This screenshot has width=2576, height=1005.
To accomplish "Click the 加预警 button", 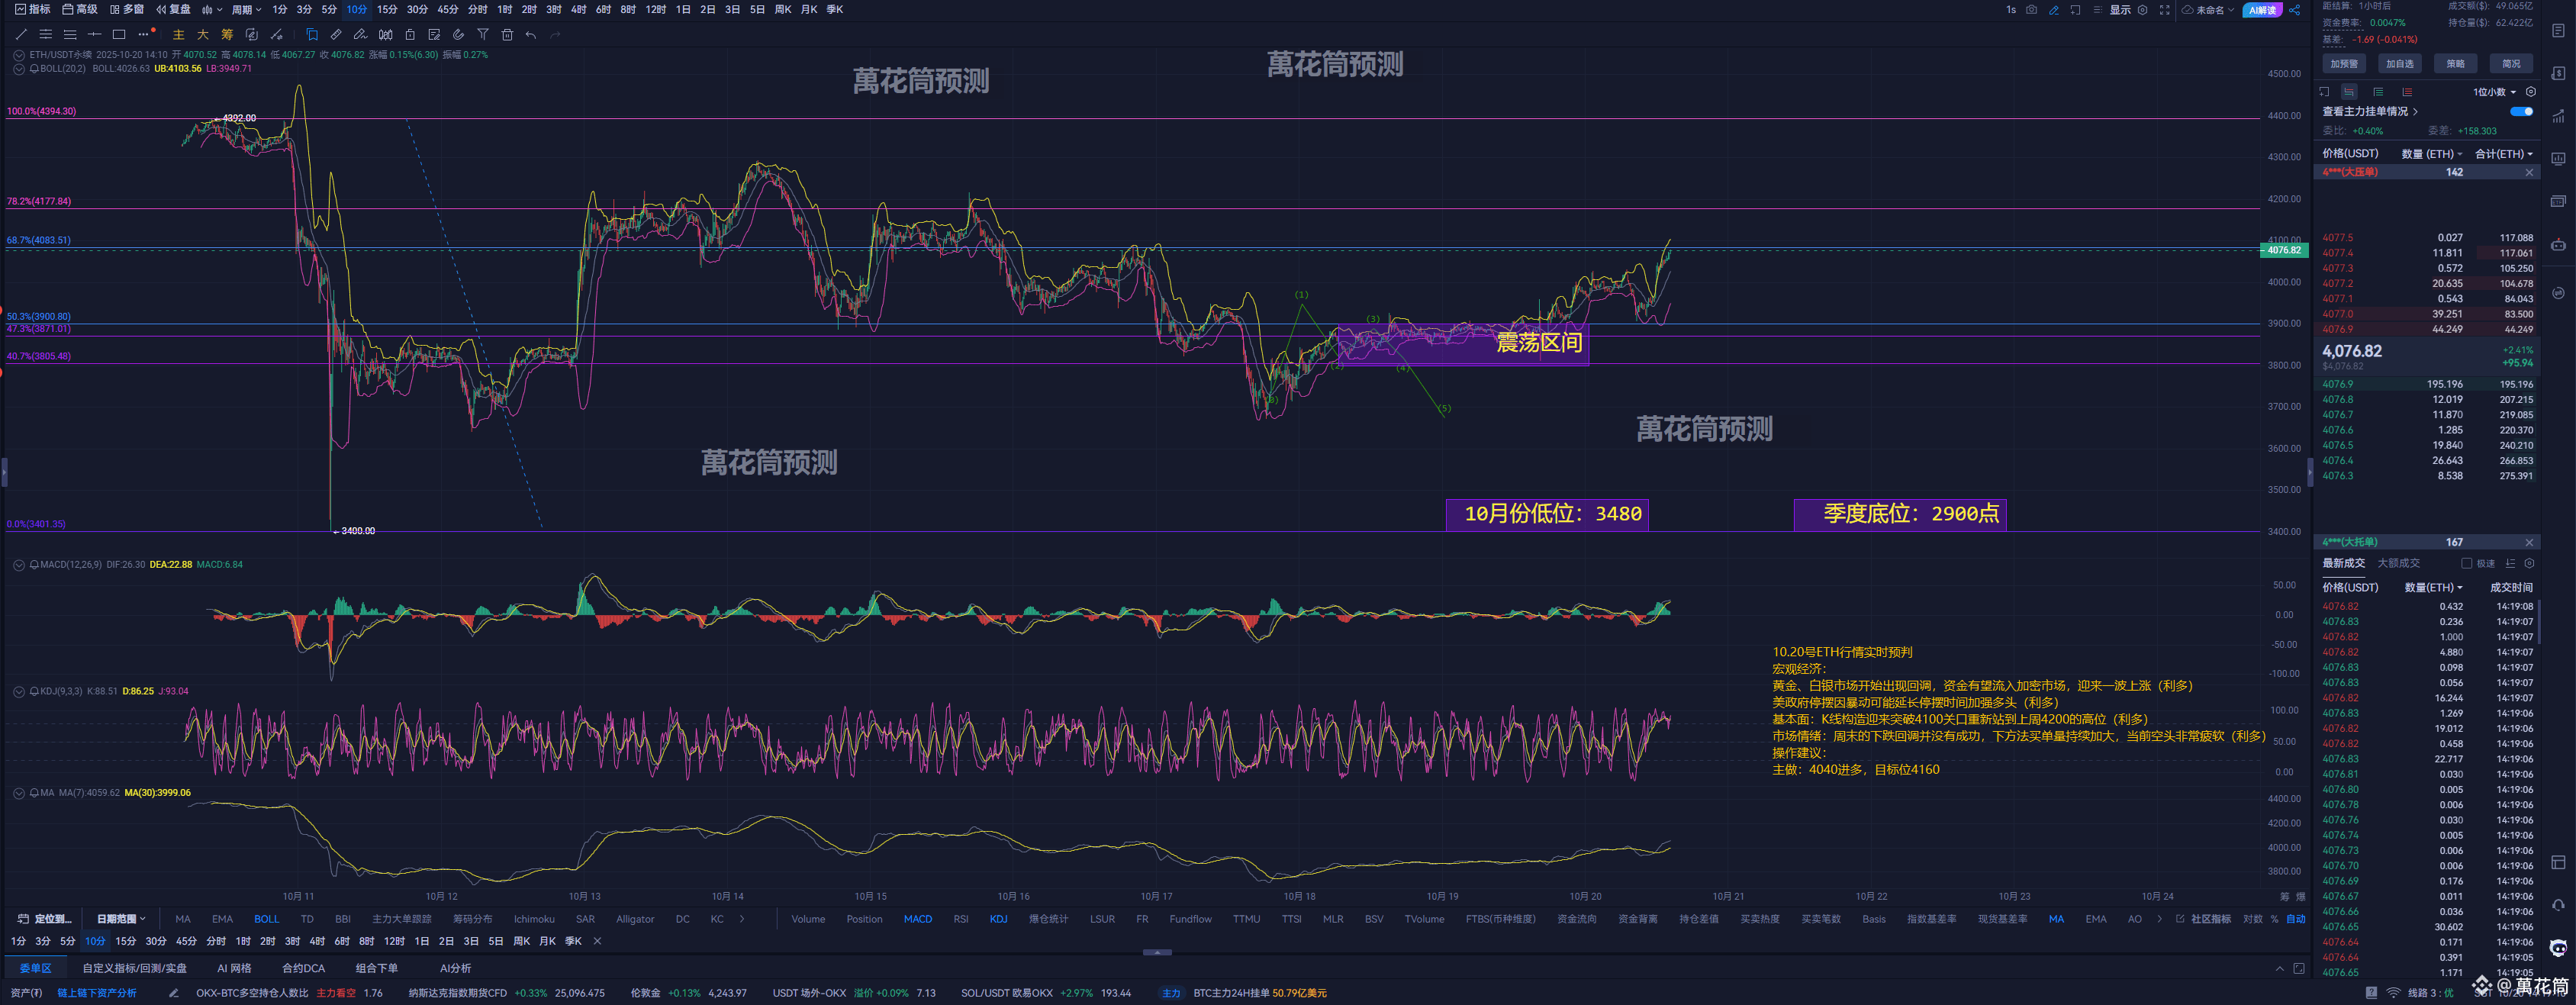I will (2344, 63).
